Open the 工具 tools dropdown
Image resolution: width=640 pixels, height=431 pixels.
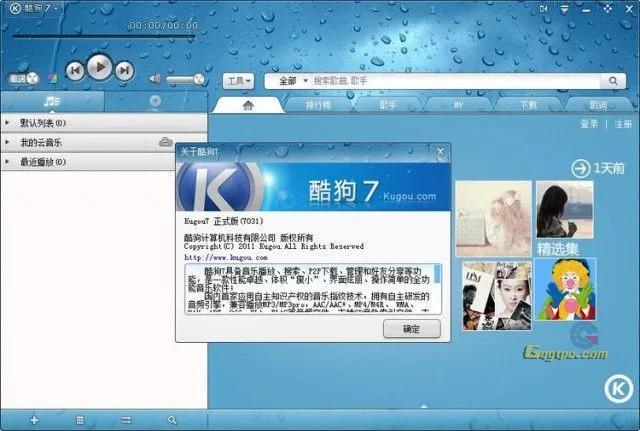239,81
